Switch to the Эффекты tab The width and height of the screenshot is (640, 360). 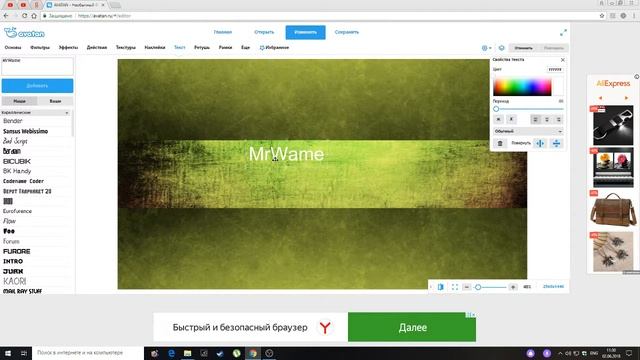(x=68, y=48)
